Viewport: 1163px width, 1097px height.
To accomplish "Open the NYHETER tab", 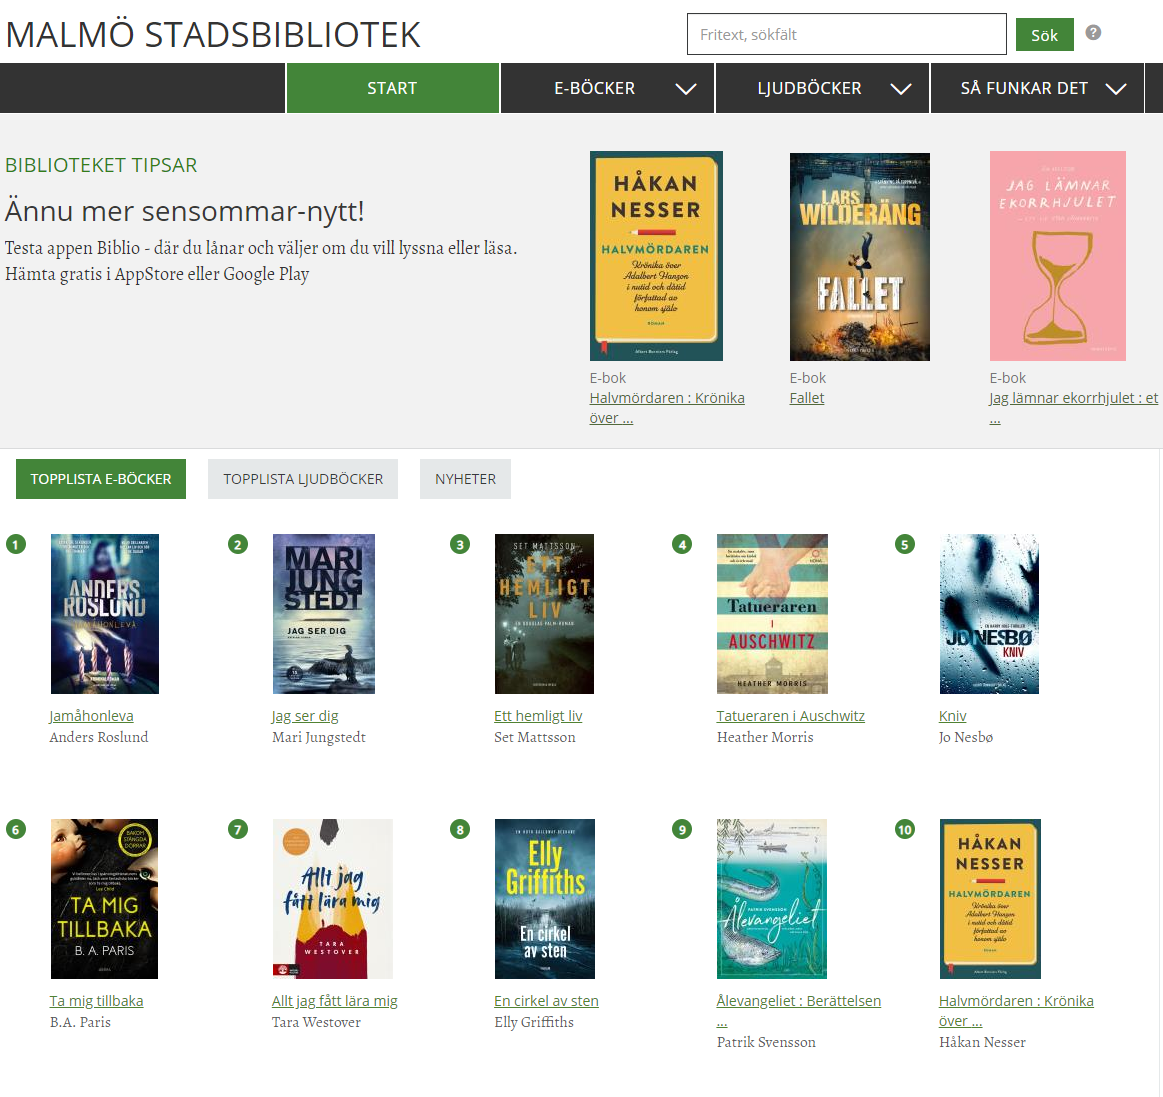I will (465, 479).
